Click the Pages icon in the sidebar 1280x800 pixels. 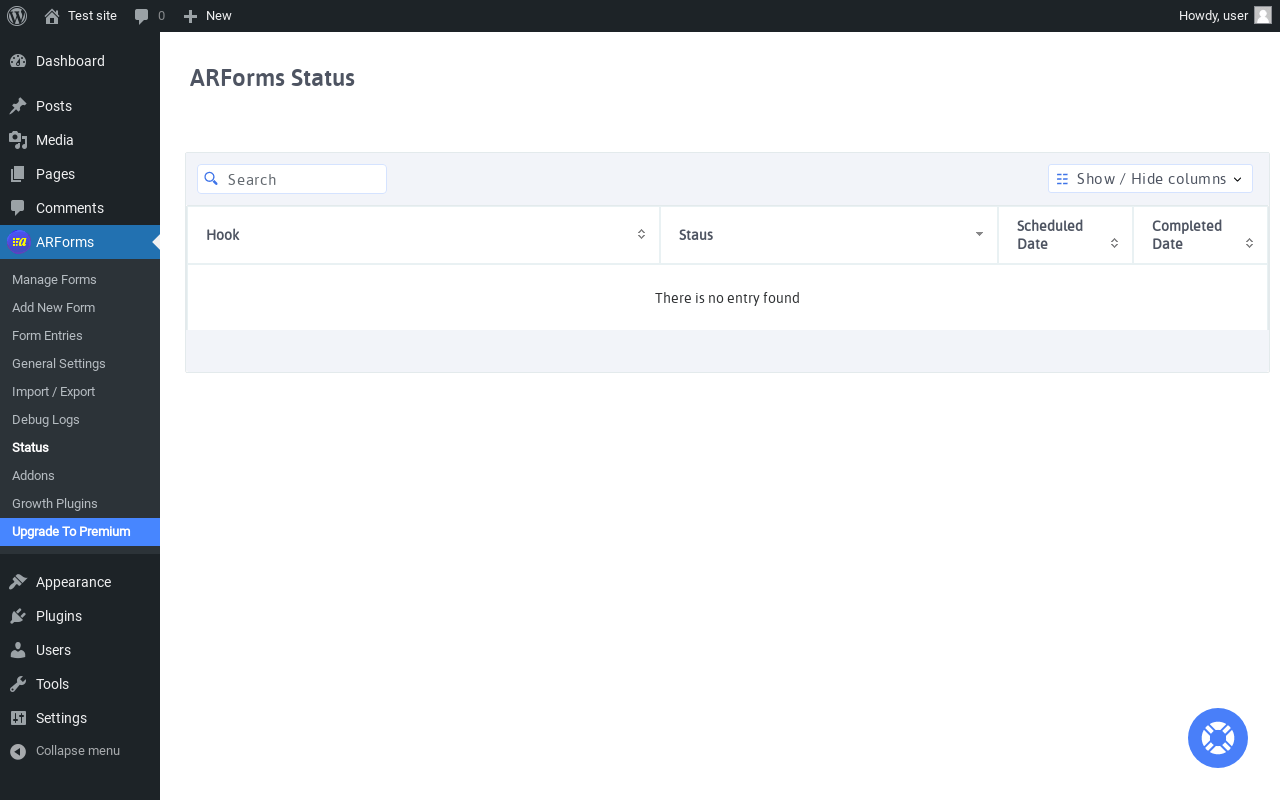tap(18, 174)
